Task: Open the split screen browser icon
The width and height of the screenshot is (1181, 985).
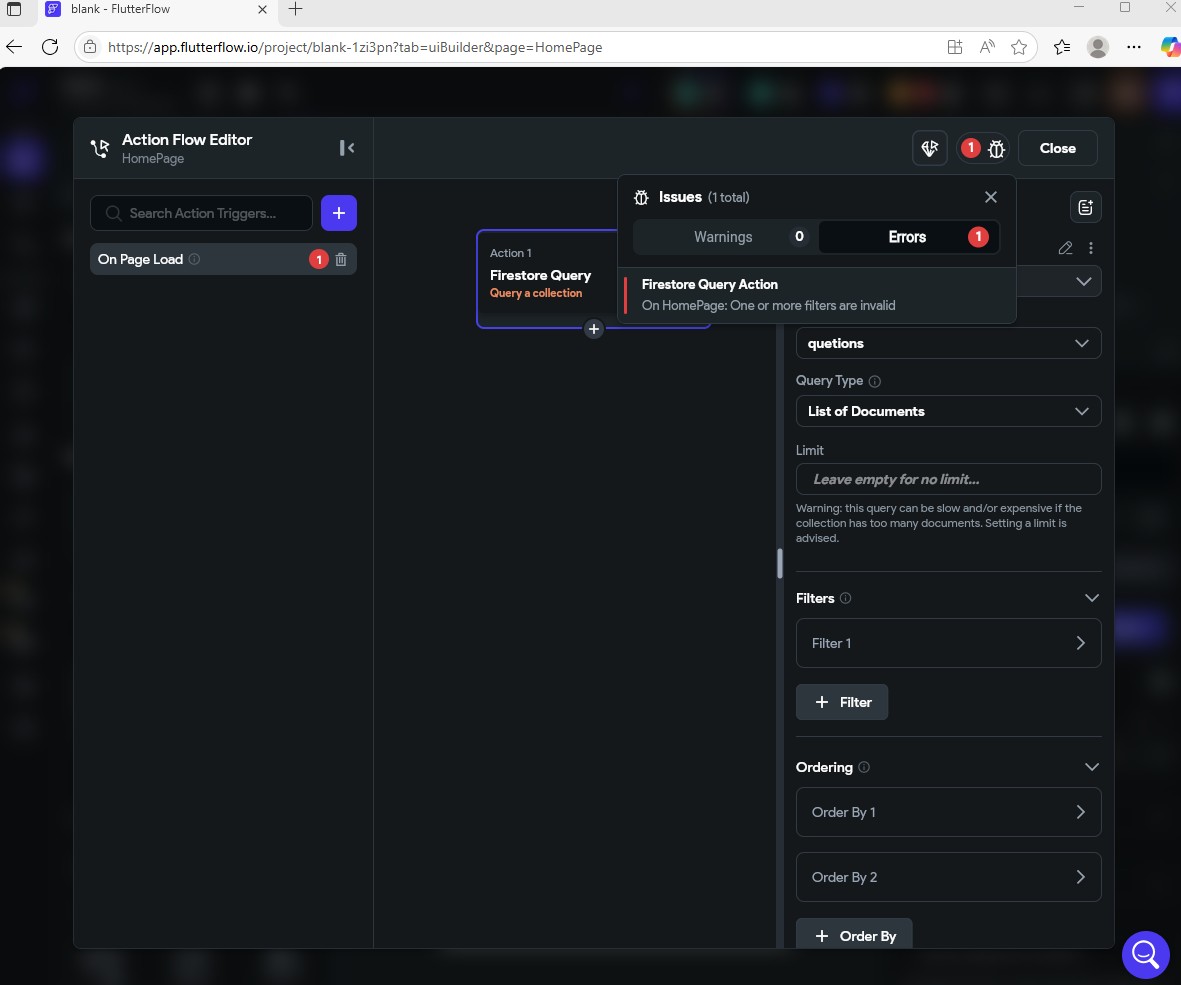Action: (954, 47)
